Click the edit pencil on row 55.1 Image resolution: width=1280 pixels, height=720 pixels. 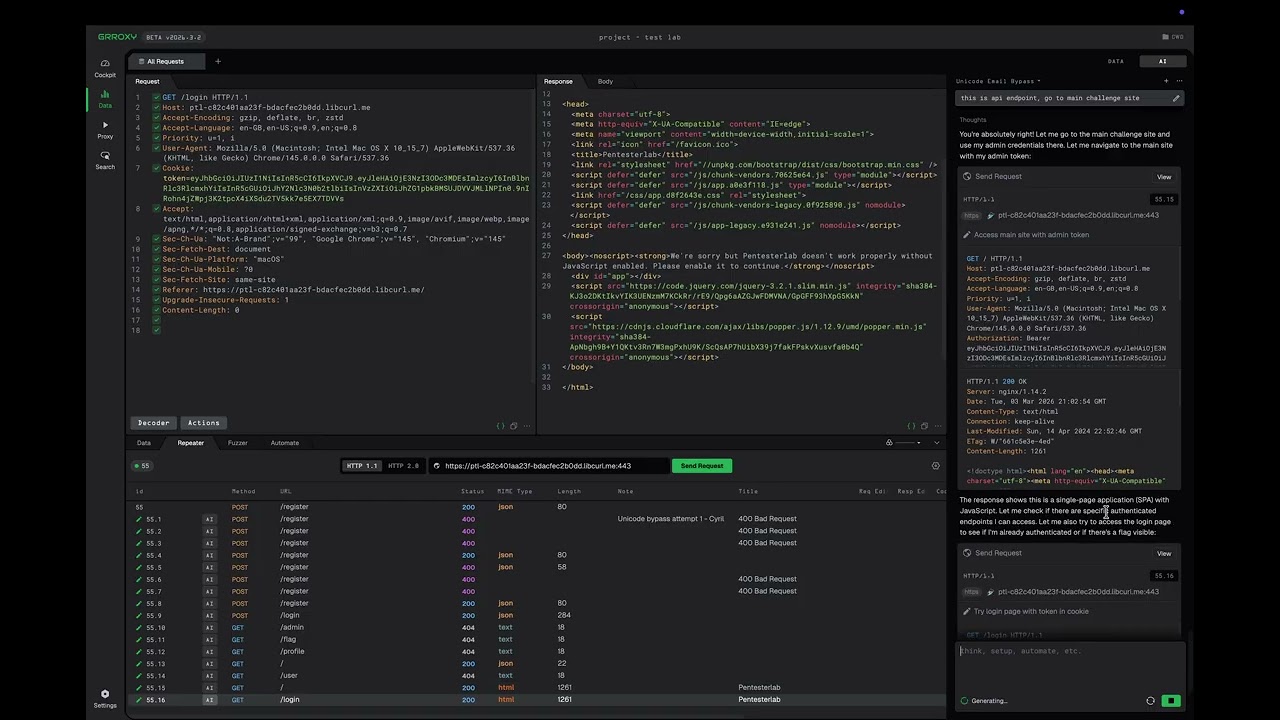139,519
